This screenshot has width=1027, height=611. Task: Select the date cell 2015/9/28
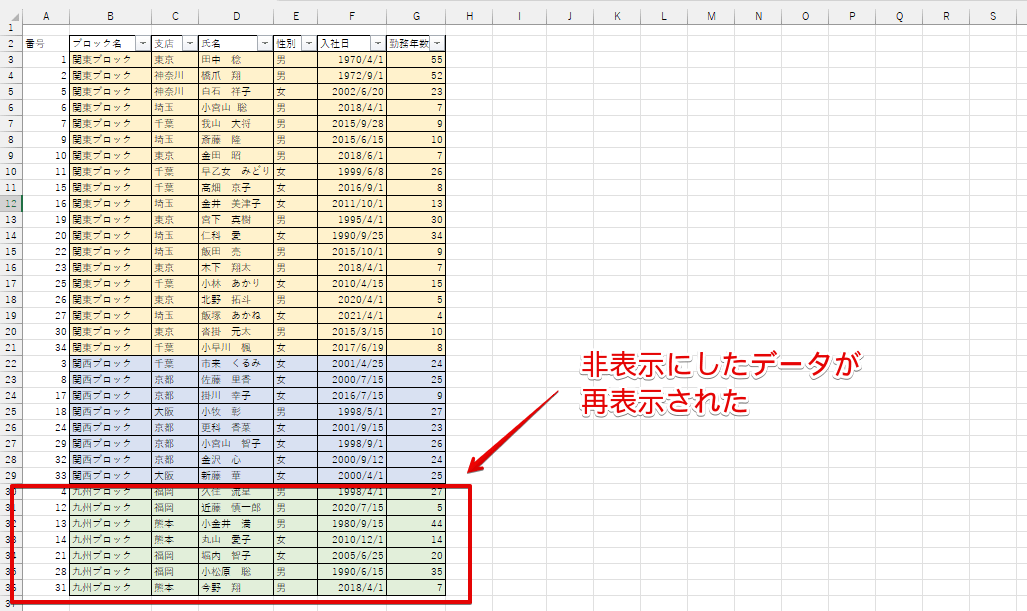[x=352, y=123]
